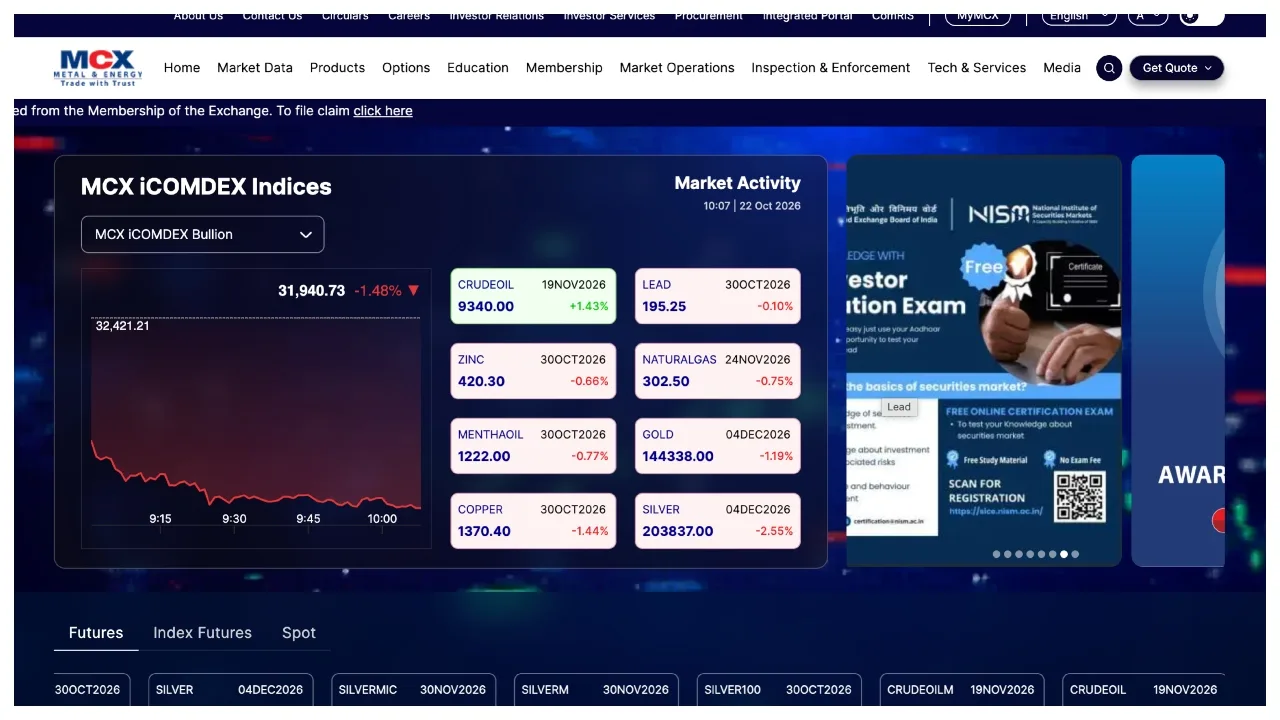This screenshot has height=720, width=1280.
Task: Open the English language dropdown
Action: 1079,17
